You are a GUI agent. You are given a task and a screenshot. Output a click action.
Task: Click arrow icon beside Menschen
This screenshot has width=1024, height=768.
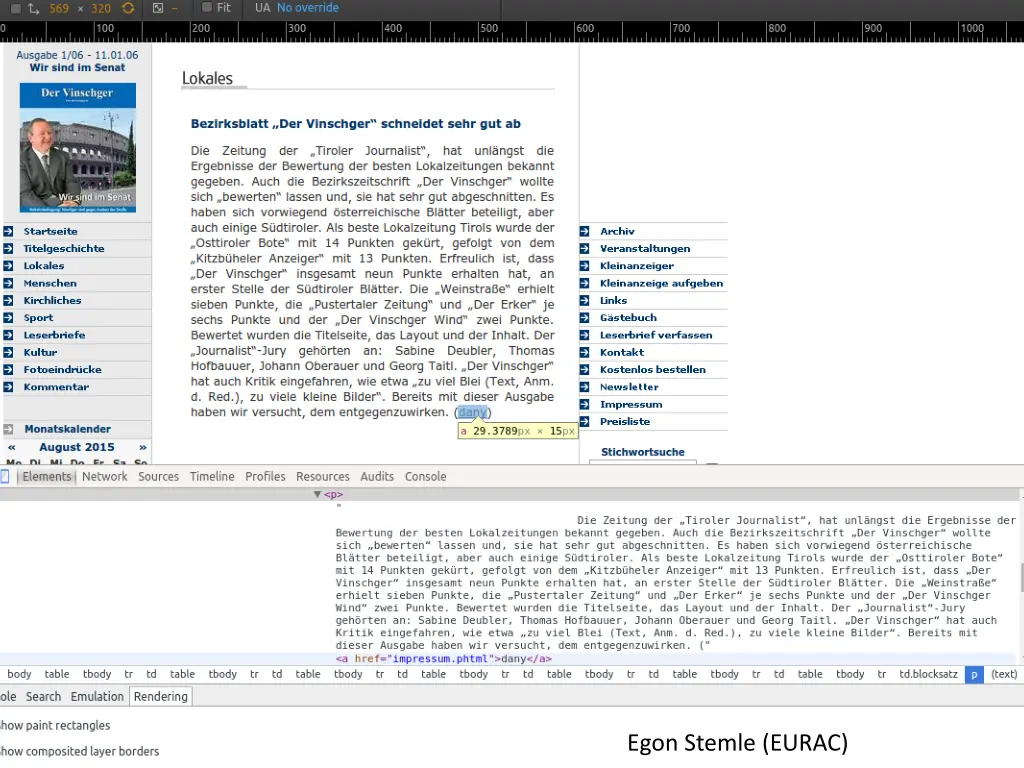pos(8,283)
